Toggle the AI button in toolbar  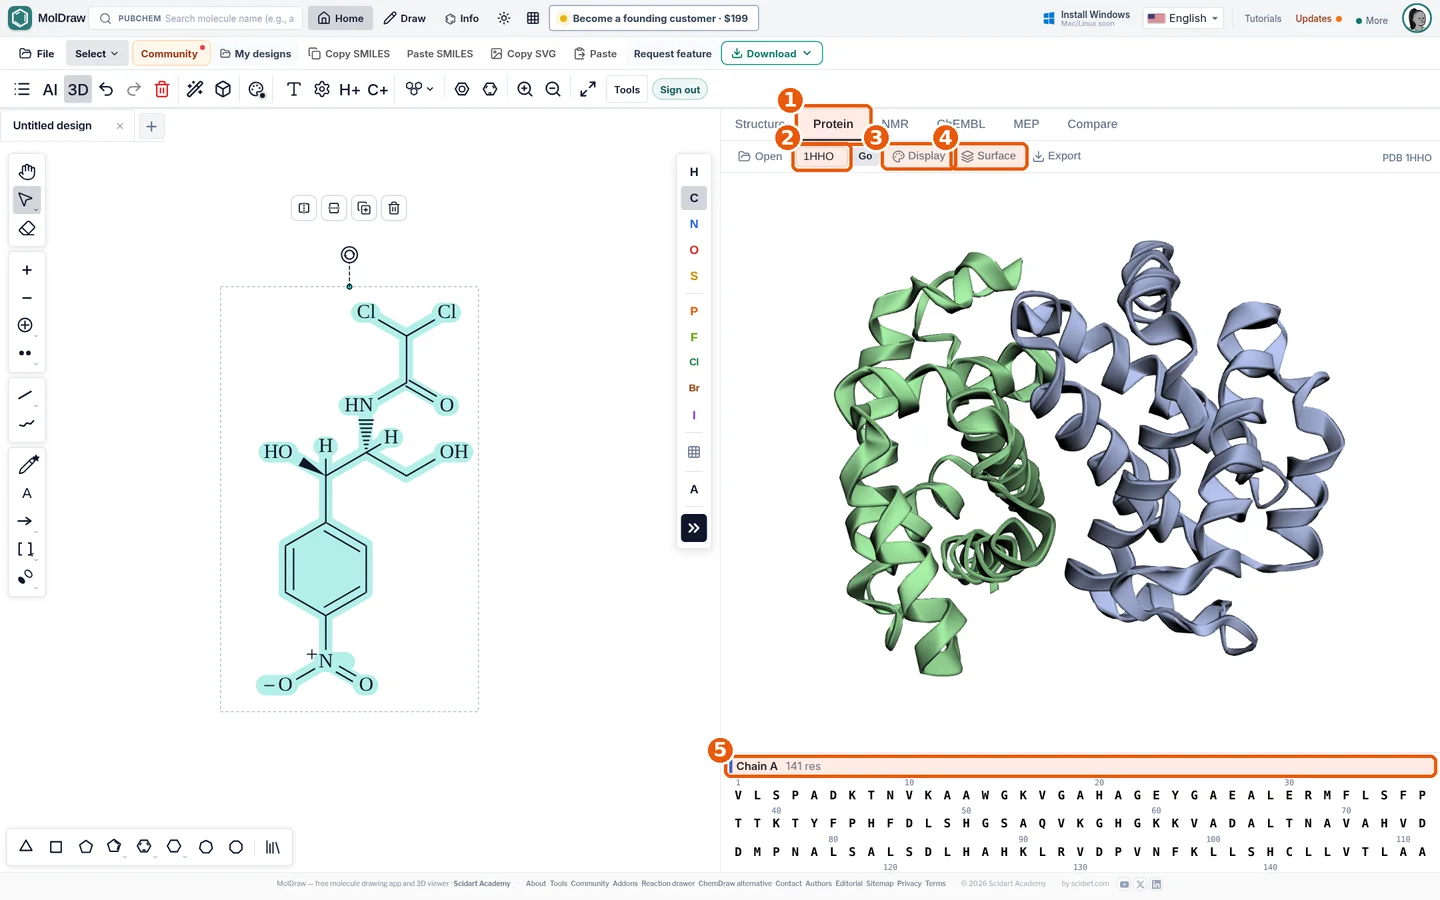[x=50, y=90]
